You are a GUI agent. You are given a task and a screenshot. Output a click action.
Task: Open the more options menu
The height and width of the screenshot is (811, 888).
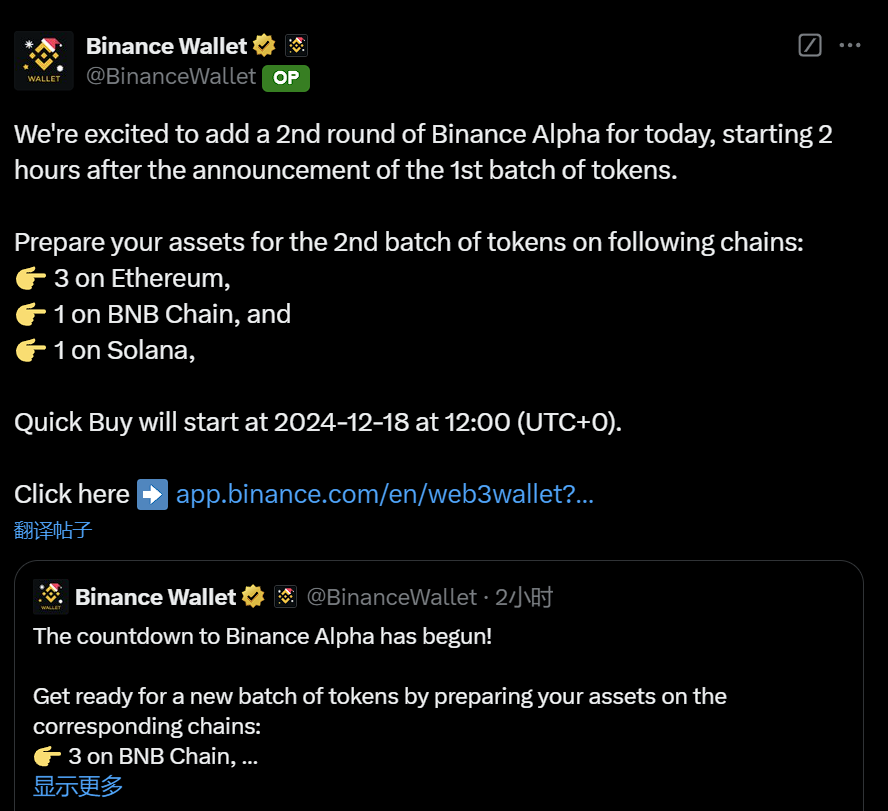[849, 45]
